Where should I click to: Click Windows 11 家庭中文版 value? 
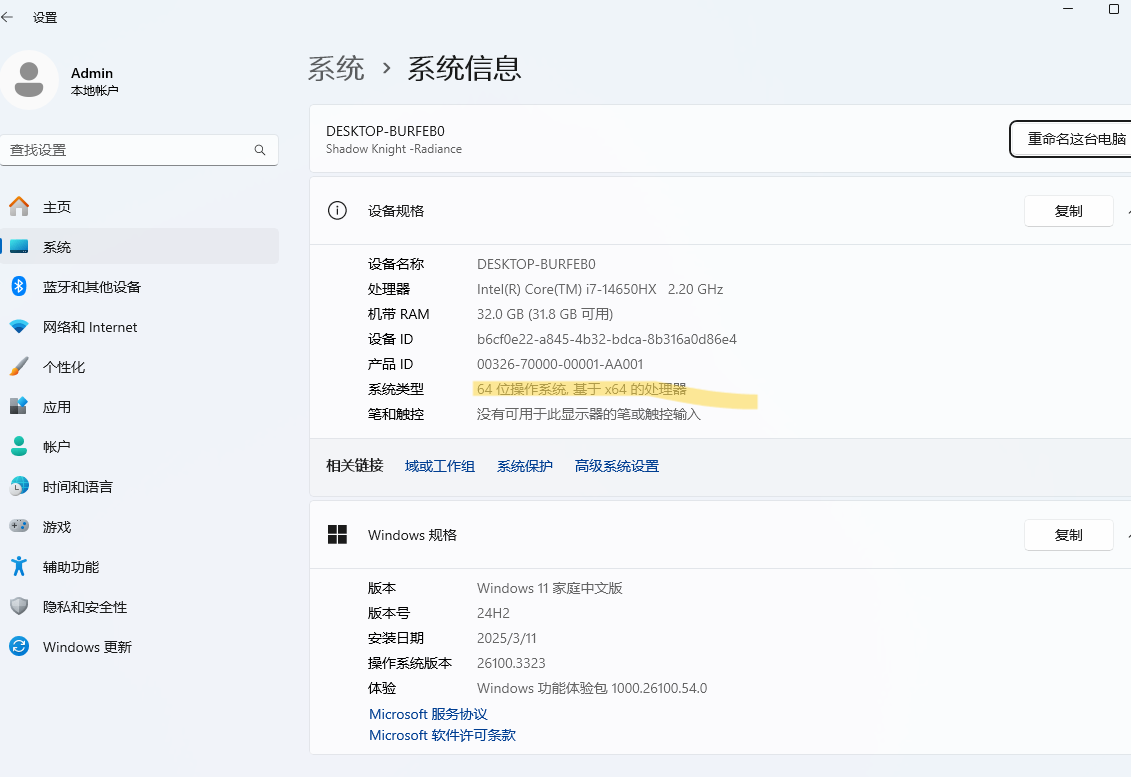[x=550, y=588]
